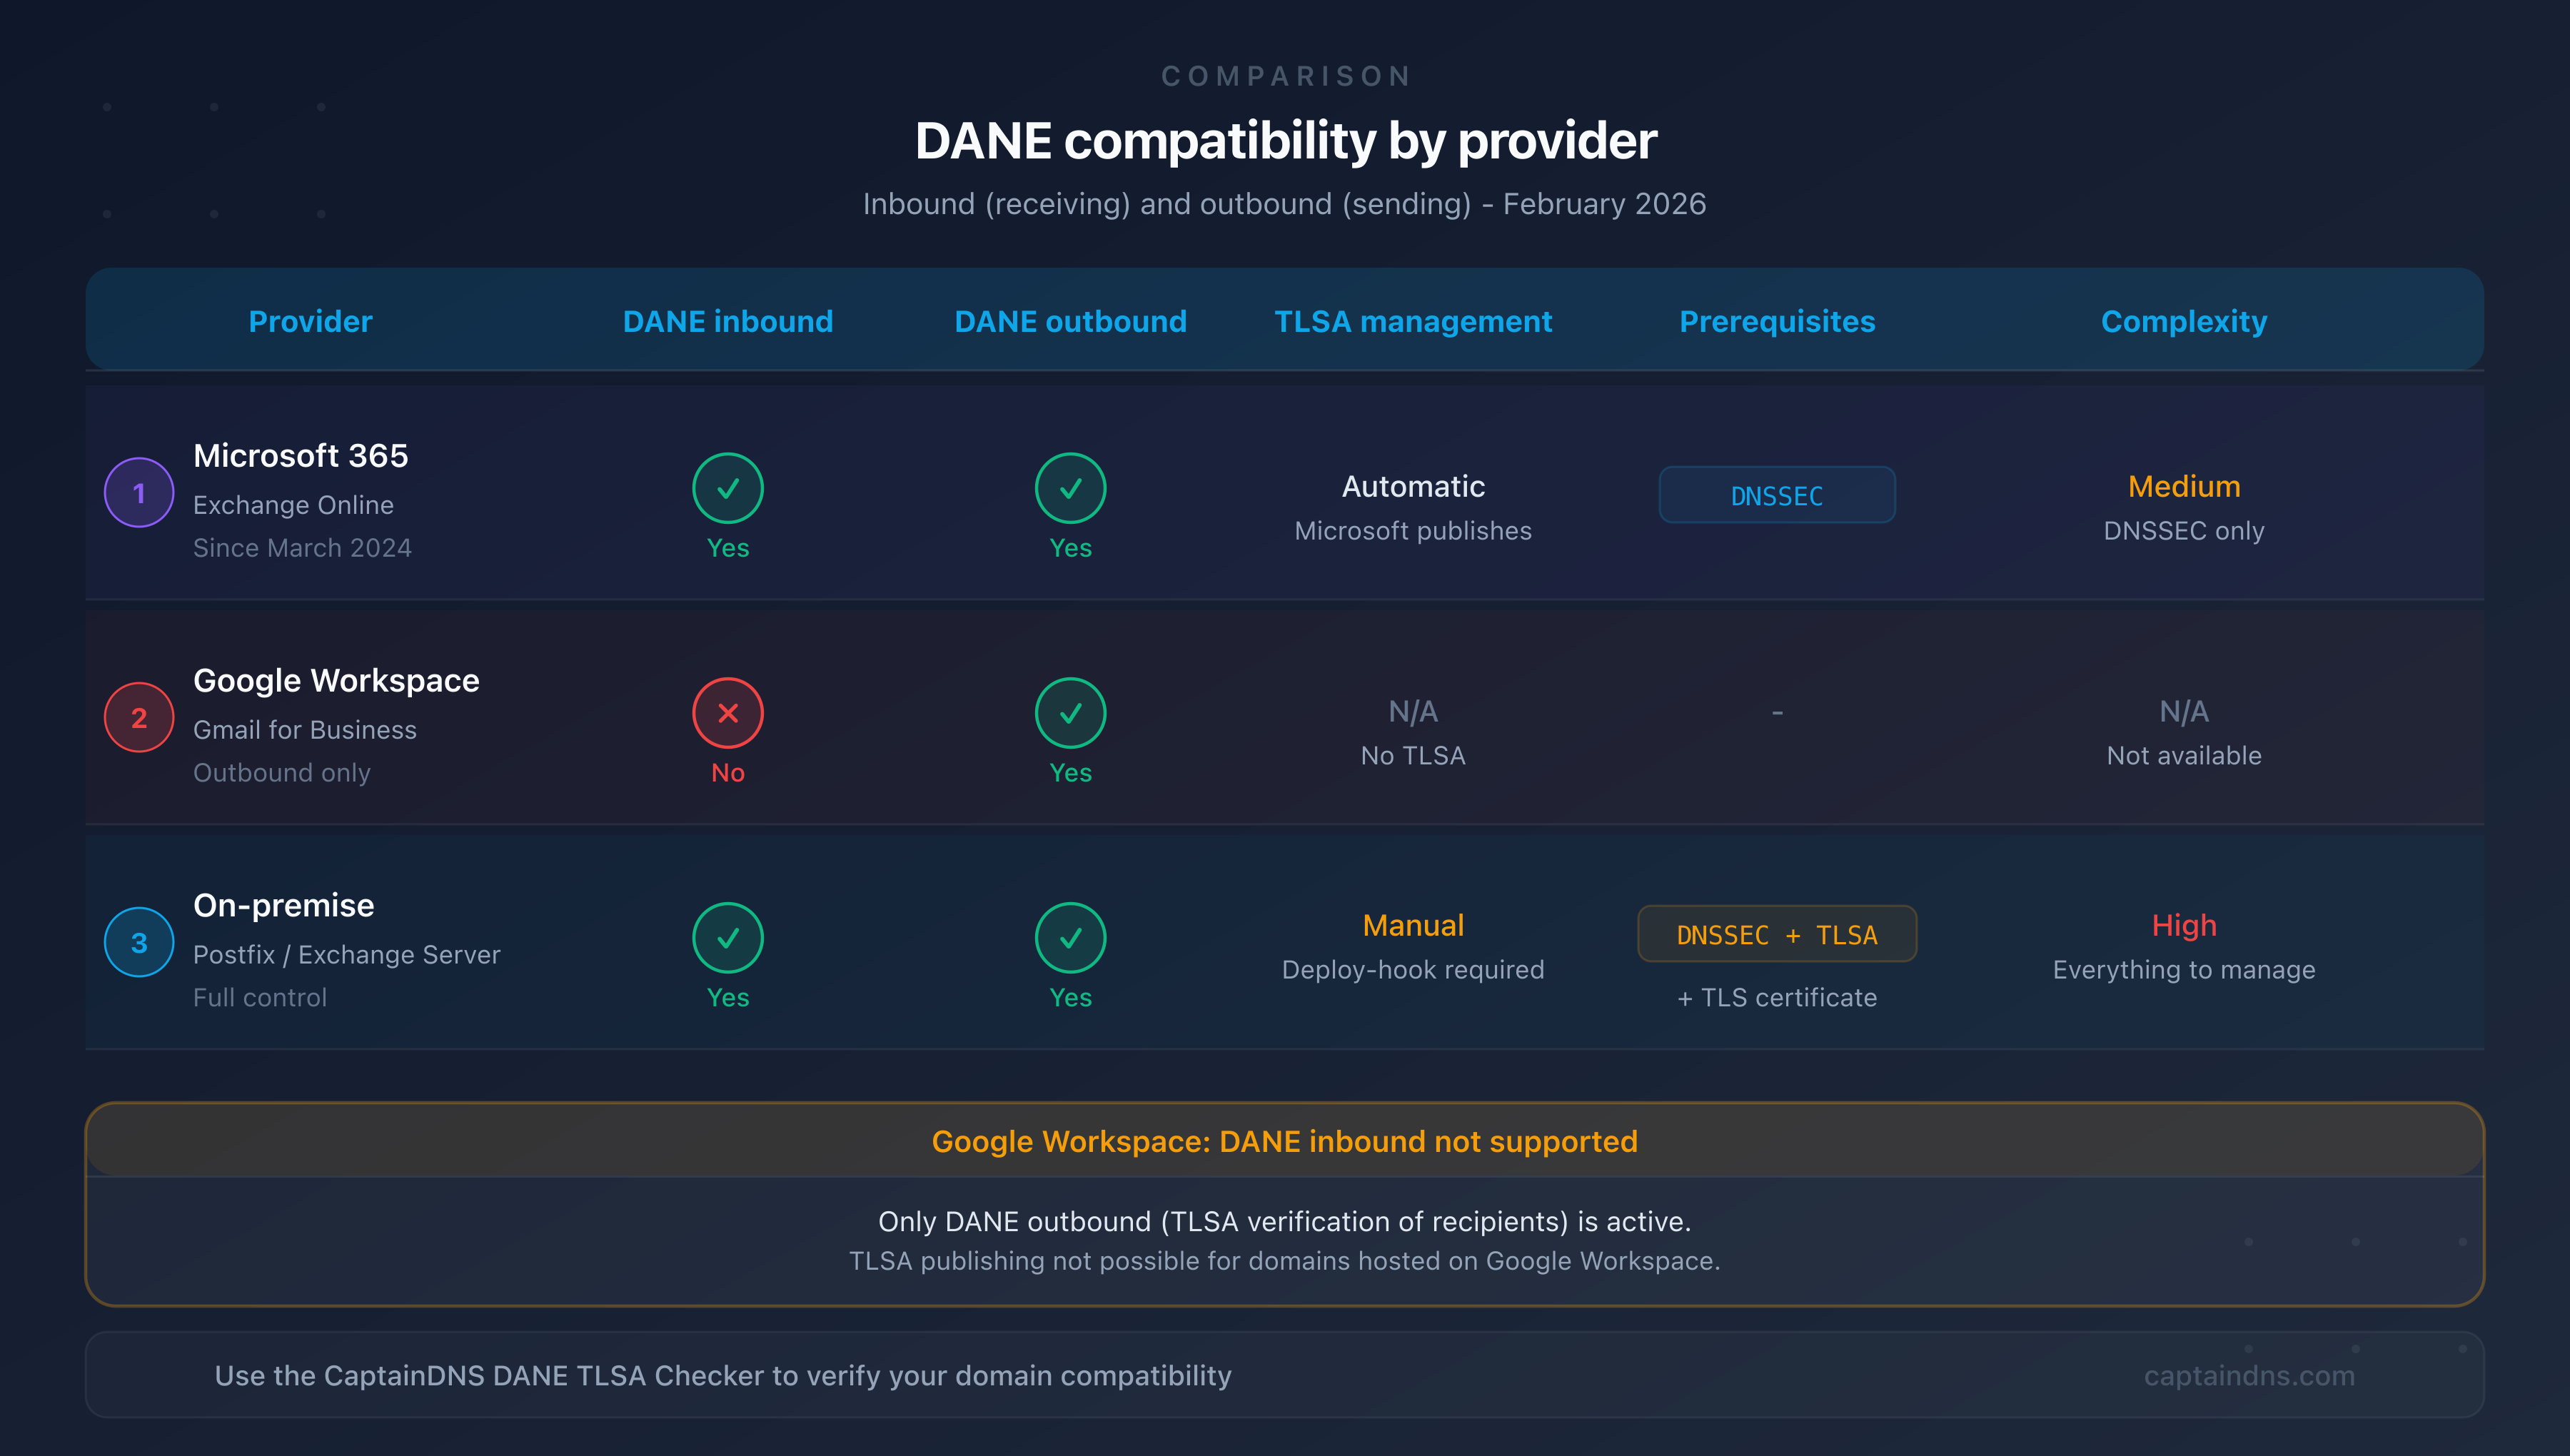The image size is (2570, 1456).
Task: Click the numbered badge 2 beside Google Workspace
Action: 139,717
